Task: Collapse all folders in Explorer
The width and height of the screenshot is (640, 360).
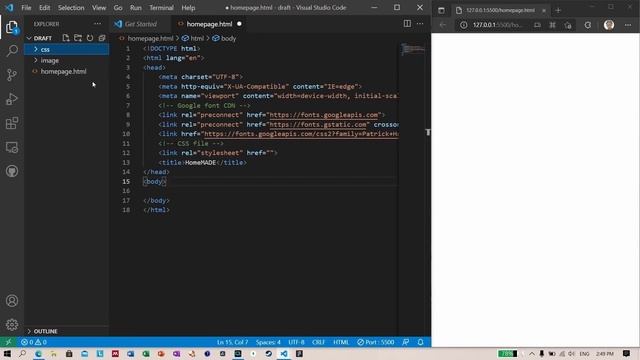Action: point(102,38)
